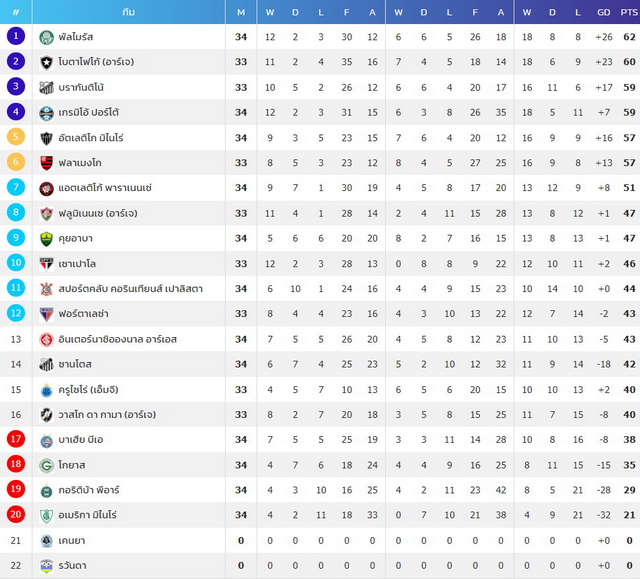Viewport: 640px width, 579px height.
Task: Click the rank 22 team row
Action: (320, 566)
